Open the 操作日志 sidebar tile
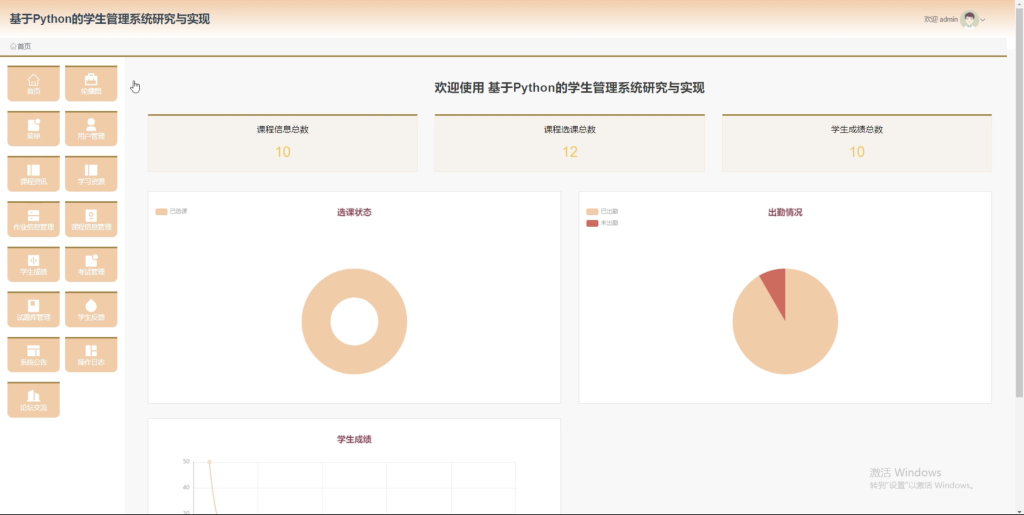 click(91, 354)
